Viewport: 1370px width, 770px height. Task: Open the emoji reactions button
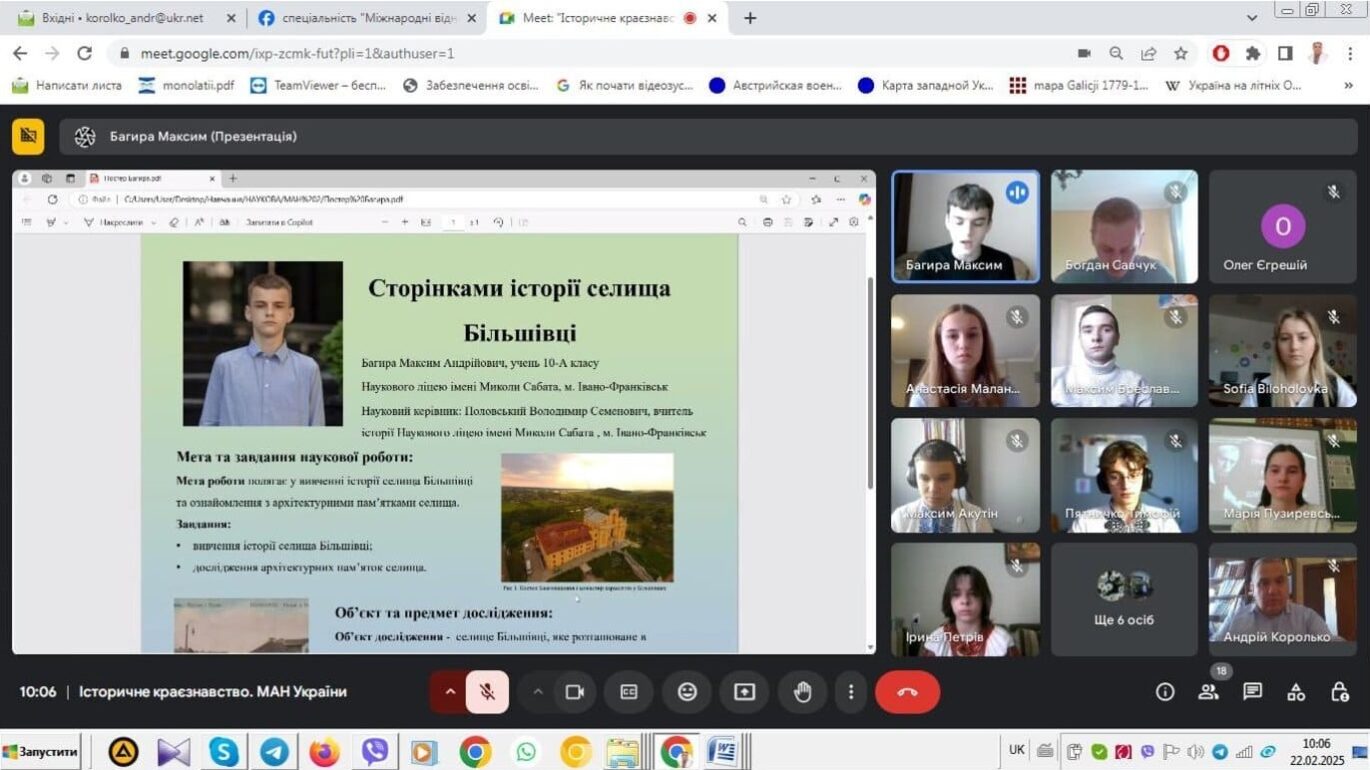[x=687, y=692]
